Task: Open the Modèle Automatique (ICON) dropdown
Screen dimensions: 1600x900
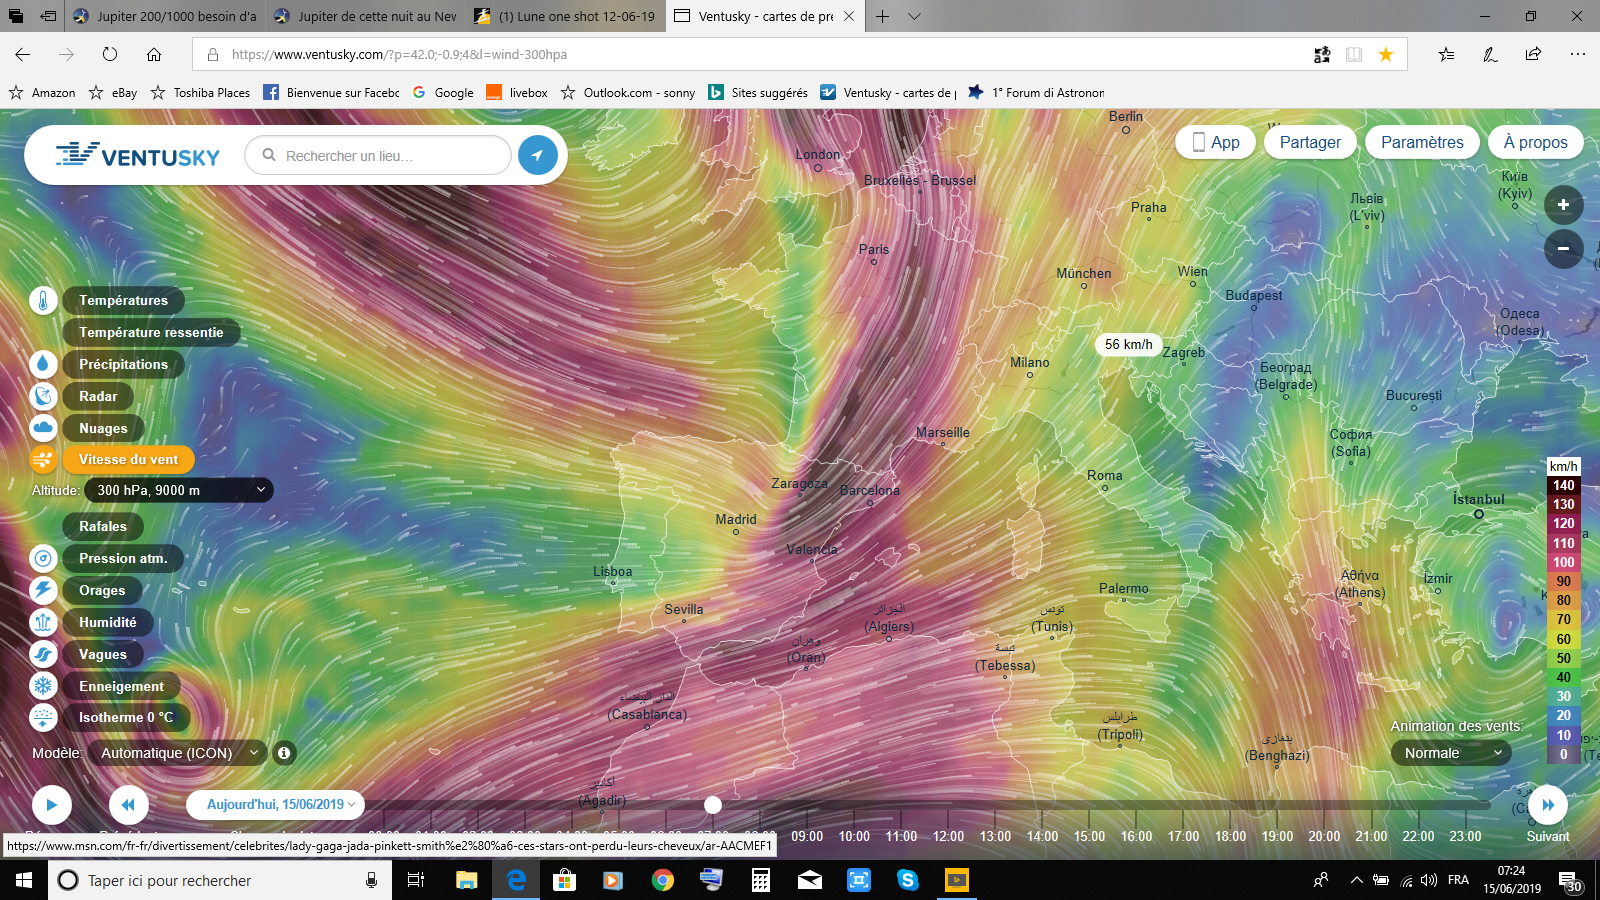Action: [178, 753]
